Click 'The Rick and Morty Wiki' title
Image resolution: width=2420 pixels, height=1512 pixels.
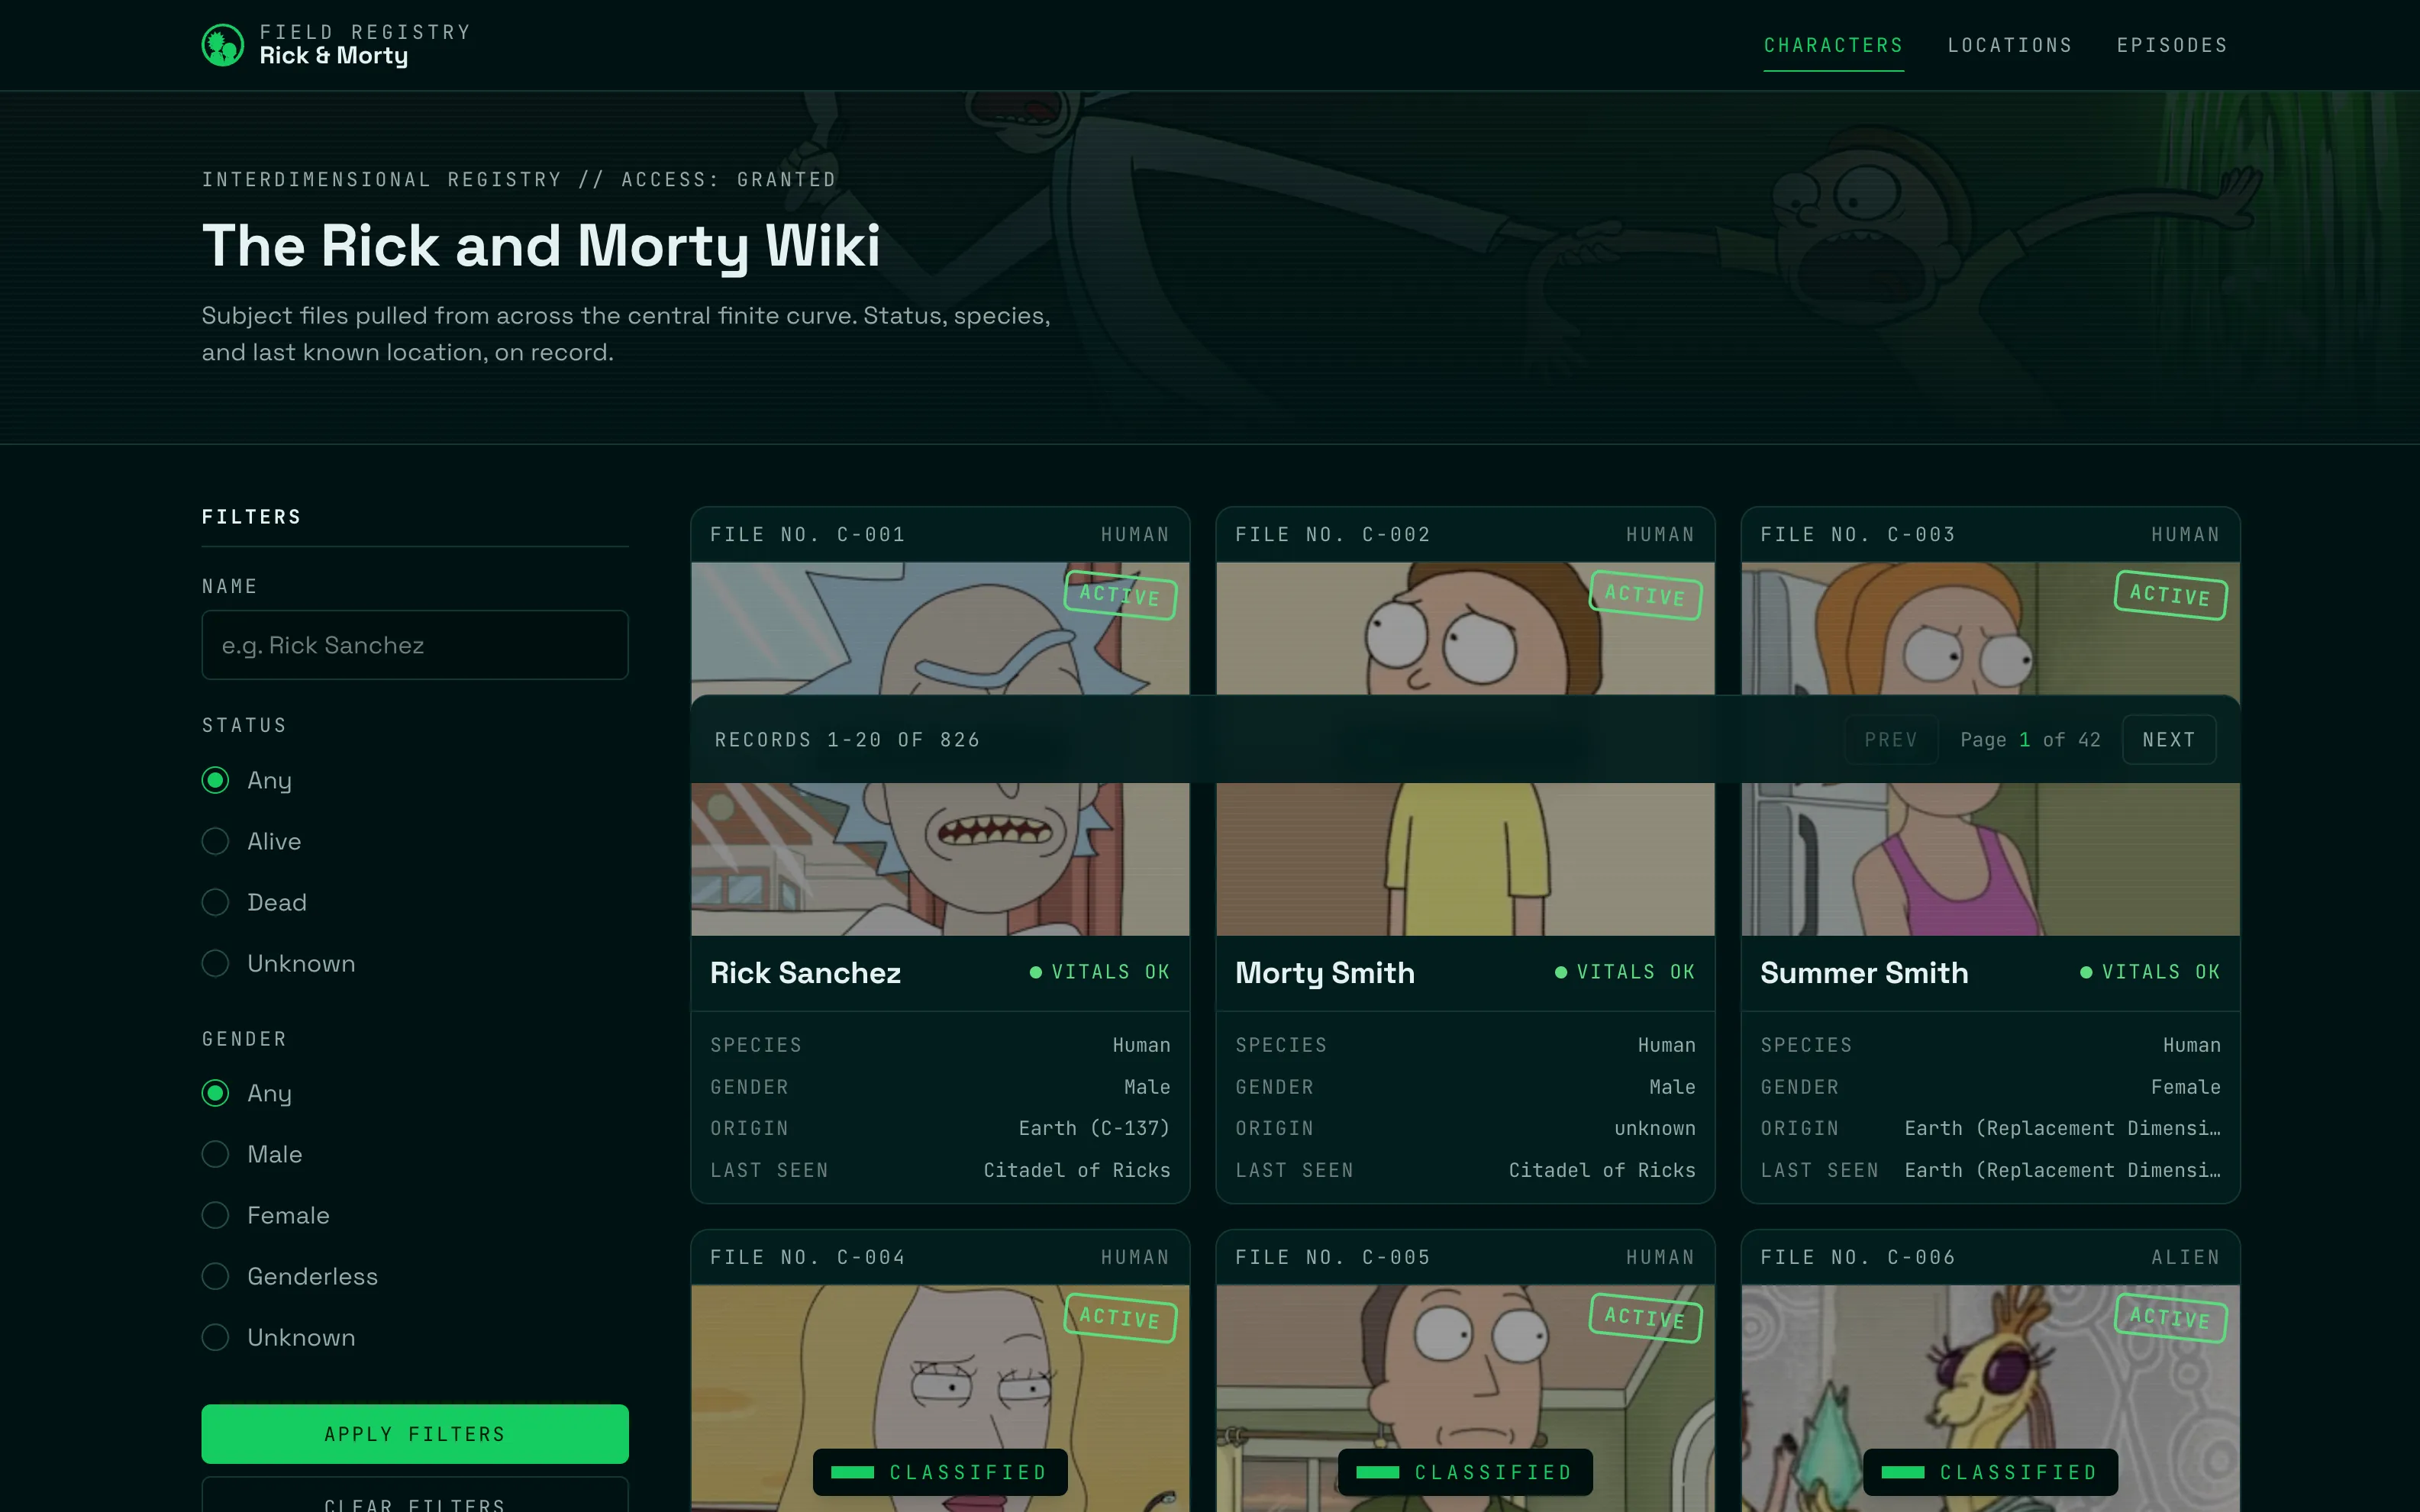(x=541, y=246)
